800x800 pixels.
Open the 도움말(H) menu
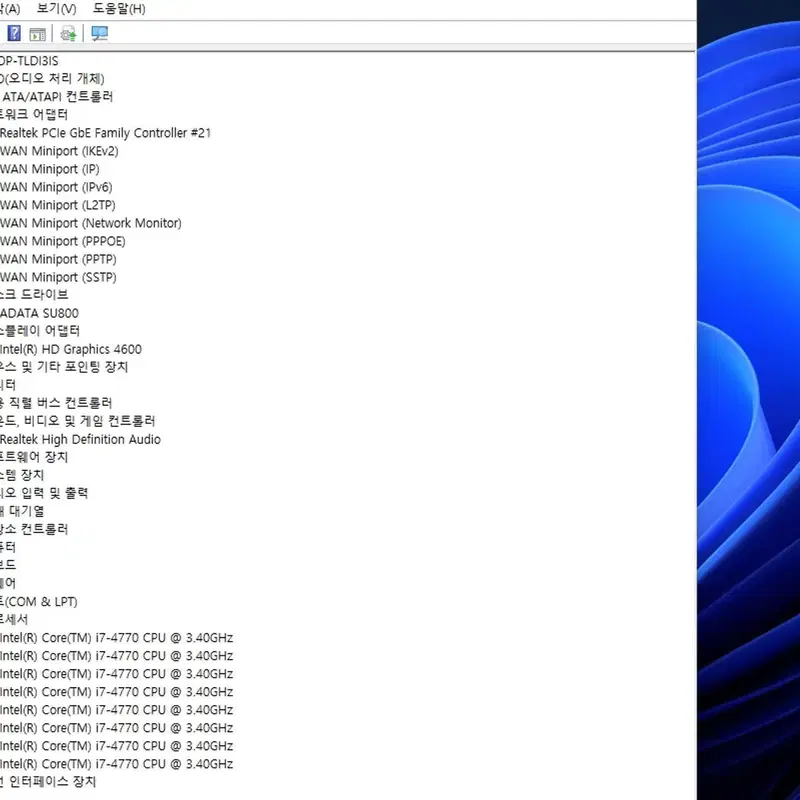119,9
